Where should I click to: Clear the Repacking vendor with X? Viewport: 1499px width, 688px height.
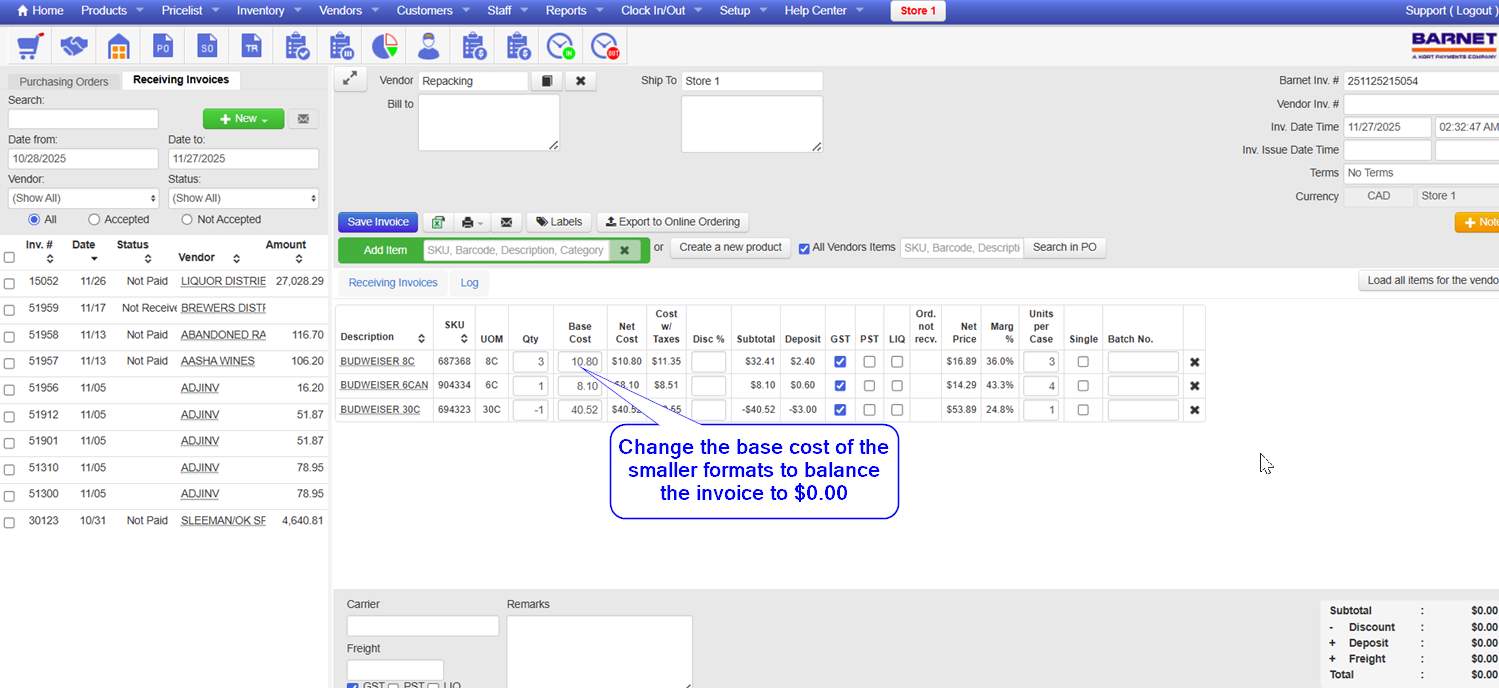pos(580,81)
